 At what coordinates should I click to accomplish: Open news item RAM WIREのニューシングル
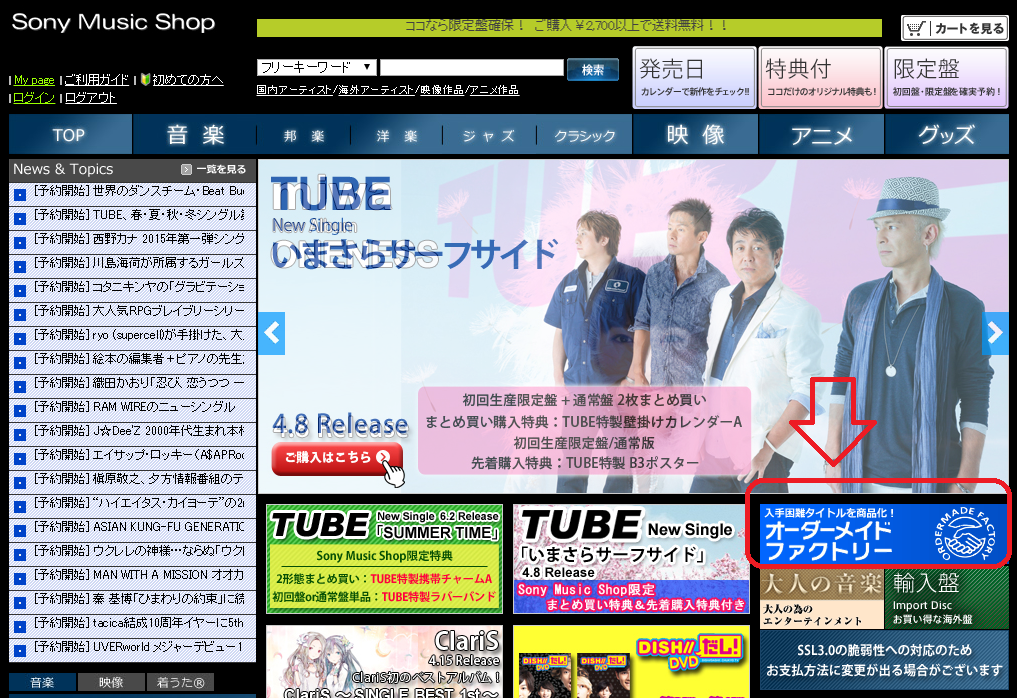tap(133, 409)
